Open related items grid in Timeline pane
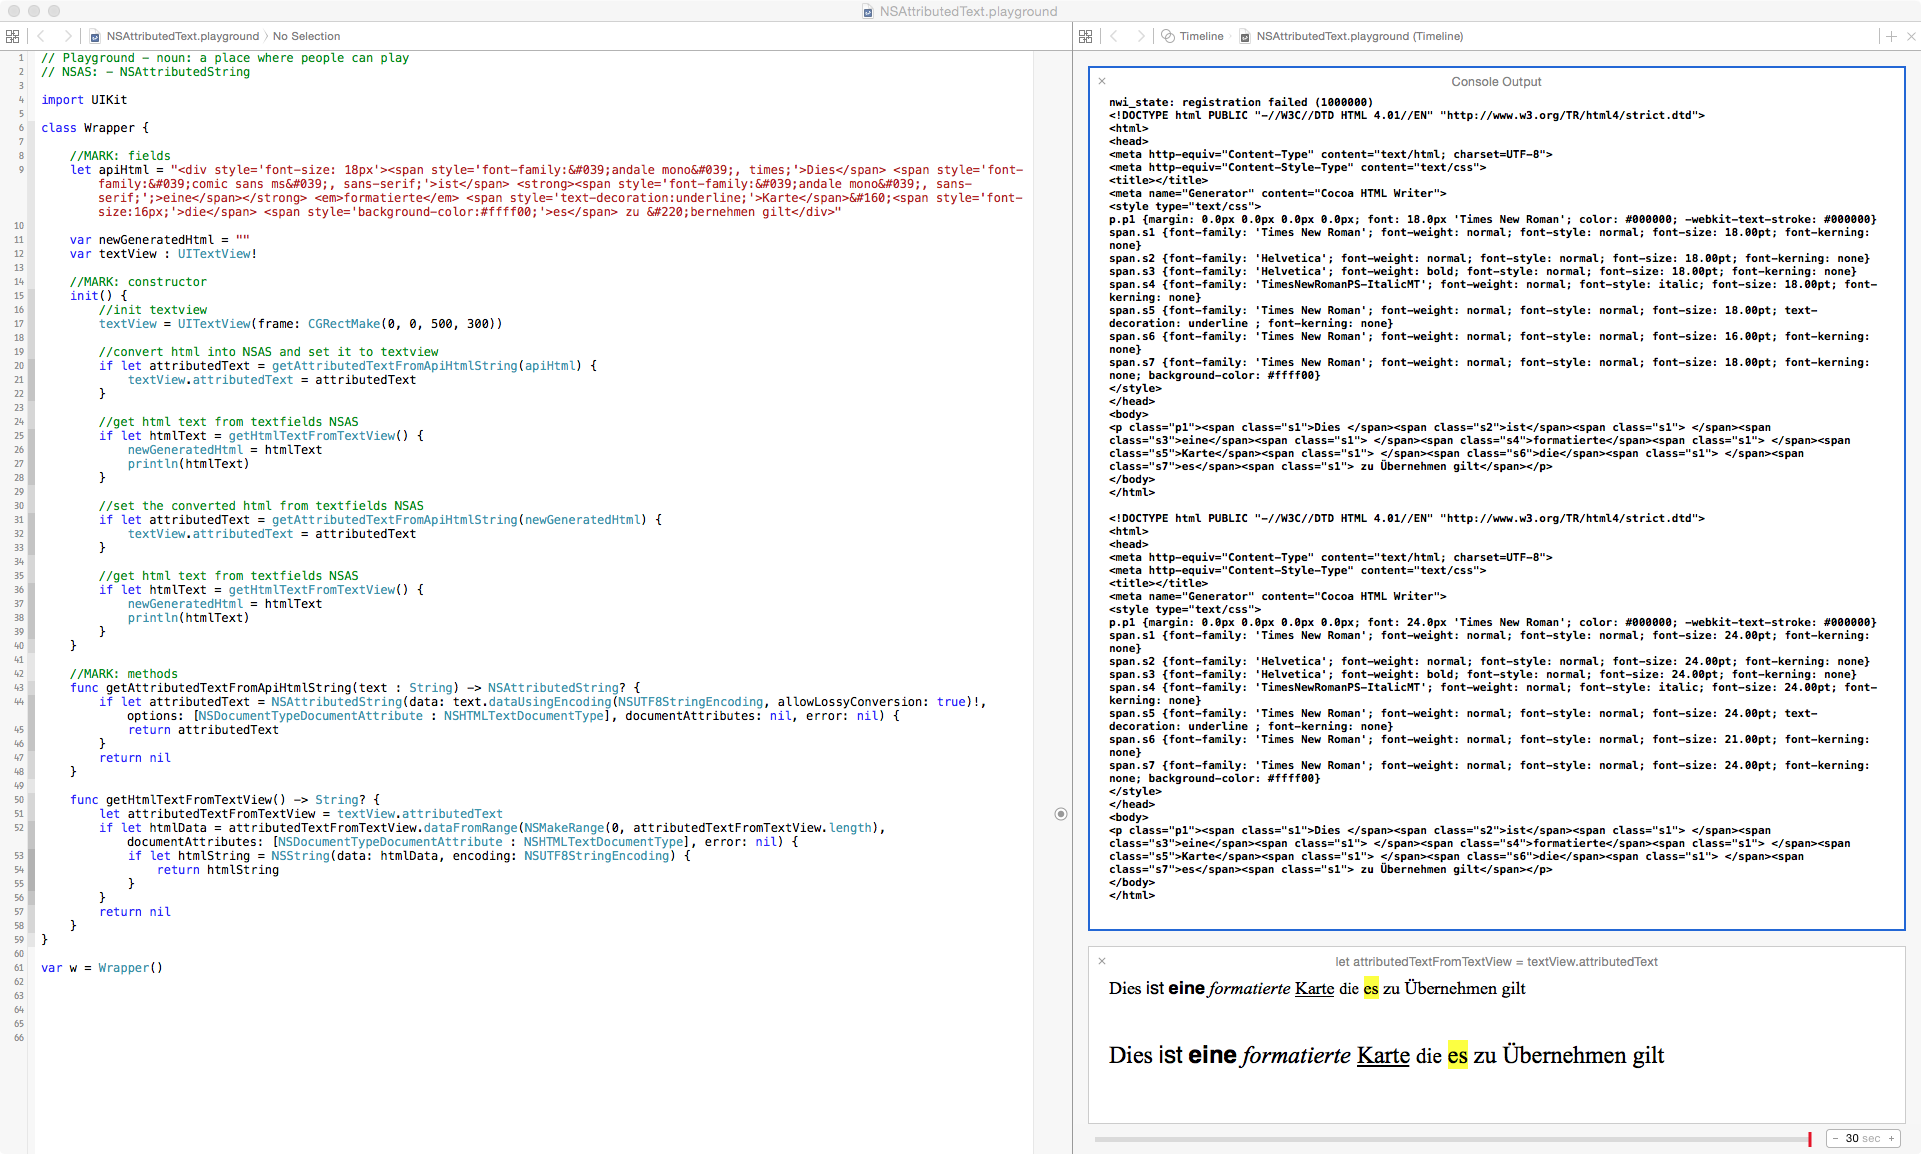Image resolution: width=1921 pixels, height=1154 pixels. click(x=1086, y=36)
